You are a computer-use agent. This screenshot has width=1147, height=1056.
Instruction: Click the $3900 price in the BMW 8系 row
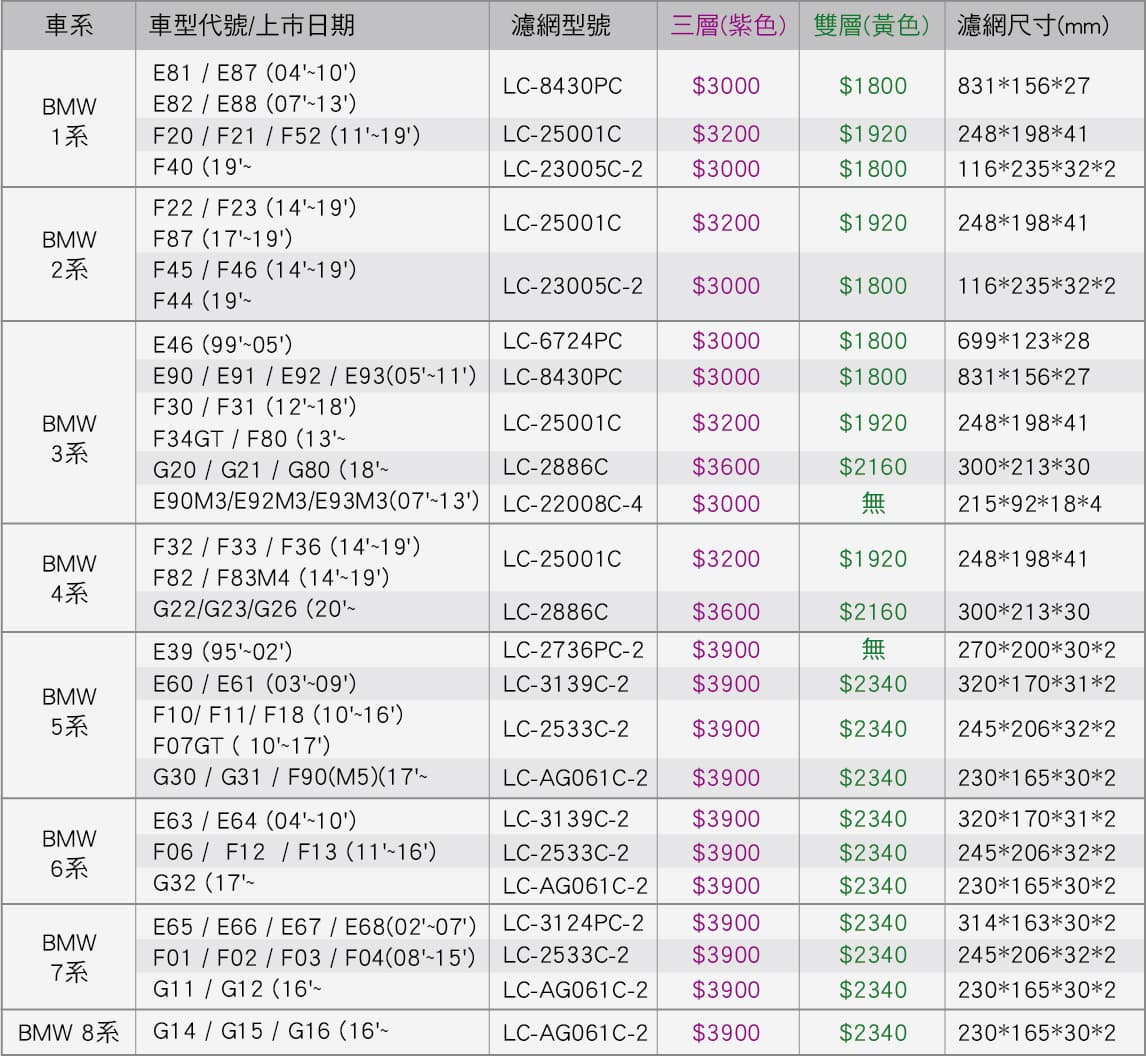tap(726, 1033)
